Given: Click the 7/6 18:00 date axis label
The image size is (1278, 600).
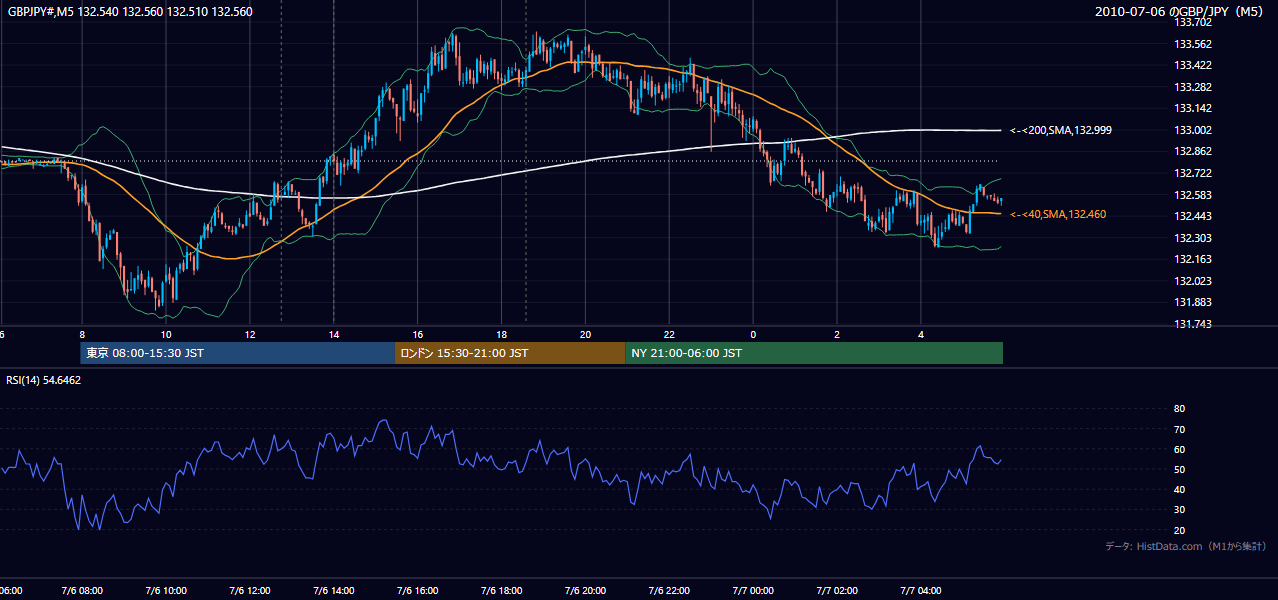Looking at the screenshot, I should coord(502,591).
